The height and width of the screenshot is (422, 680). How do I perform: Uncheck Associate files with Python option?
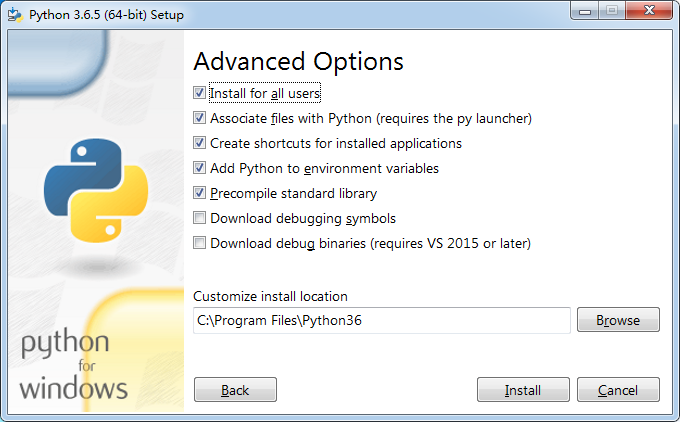(200, 118)
